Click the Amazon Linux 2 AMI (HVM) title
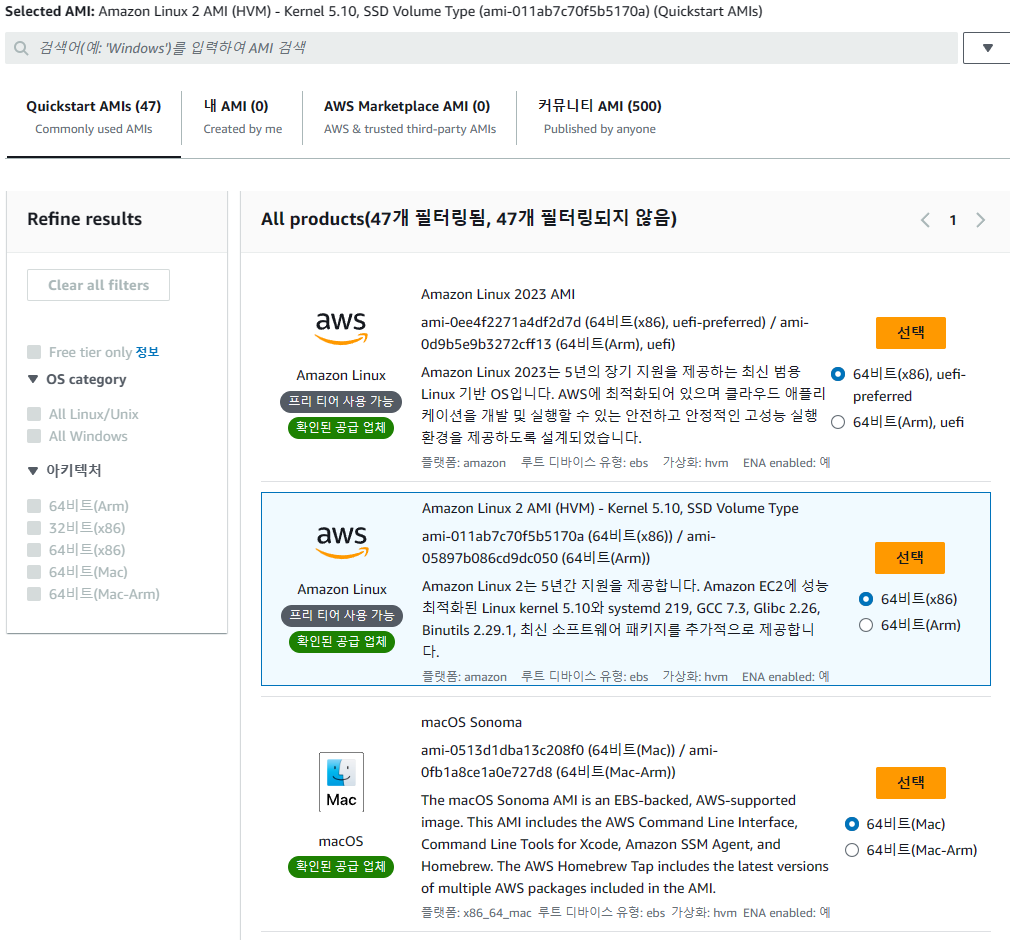 [610, 508]
